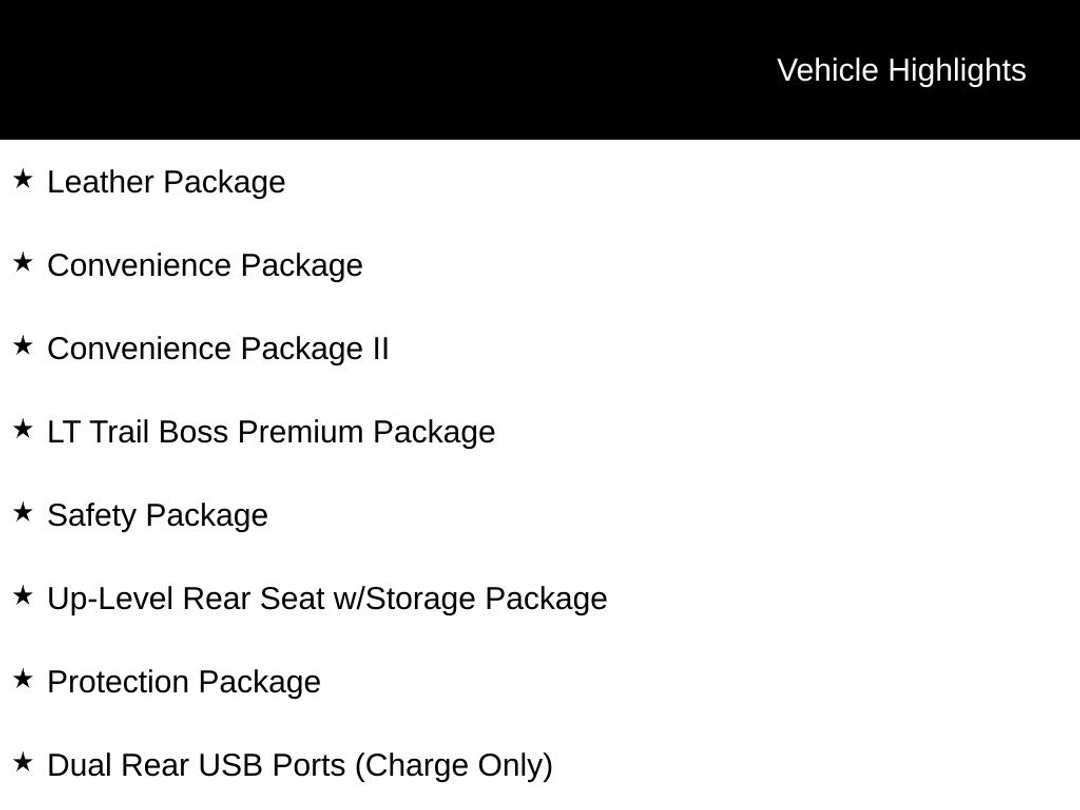Tap the star beside Safety Package
The image size is (1080, 810).
pyautogui.click(x=23, y=513)
